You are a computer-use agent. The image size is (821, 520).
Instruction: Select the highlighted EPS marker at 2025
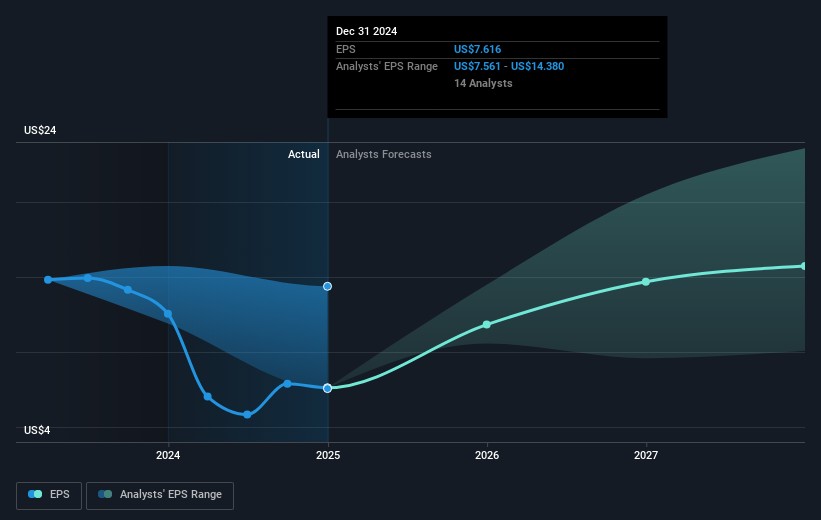327,388
